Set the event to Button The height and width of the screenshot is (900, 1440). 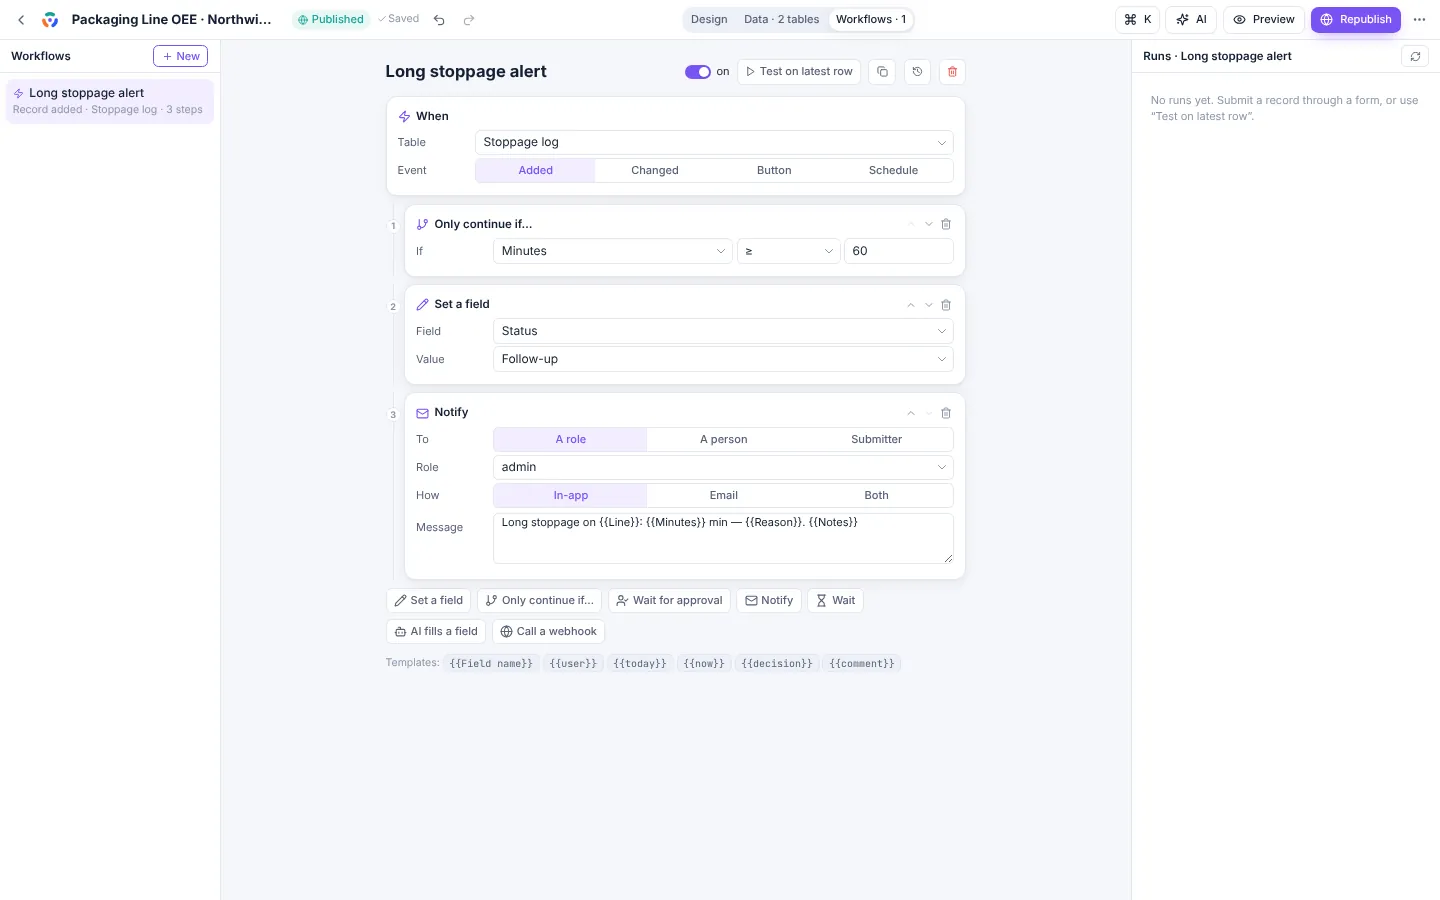774,170
